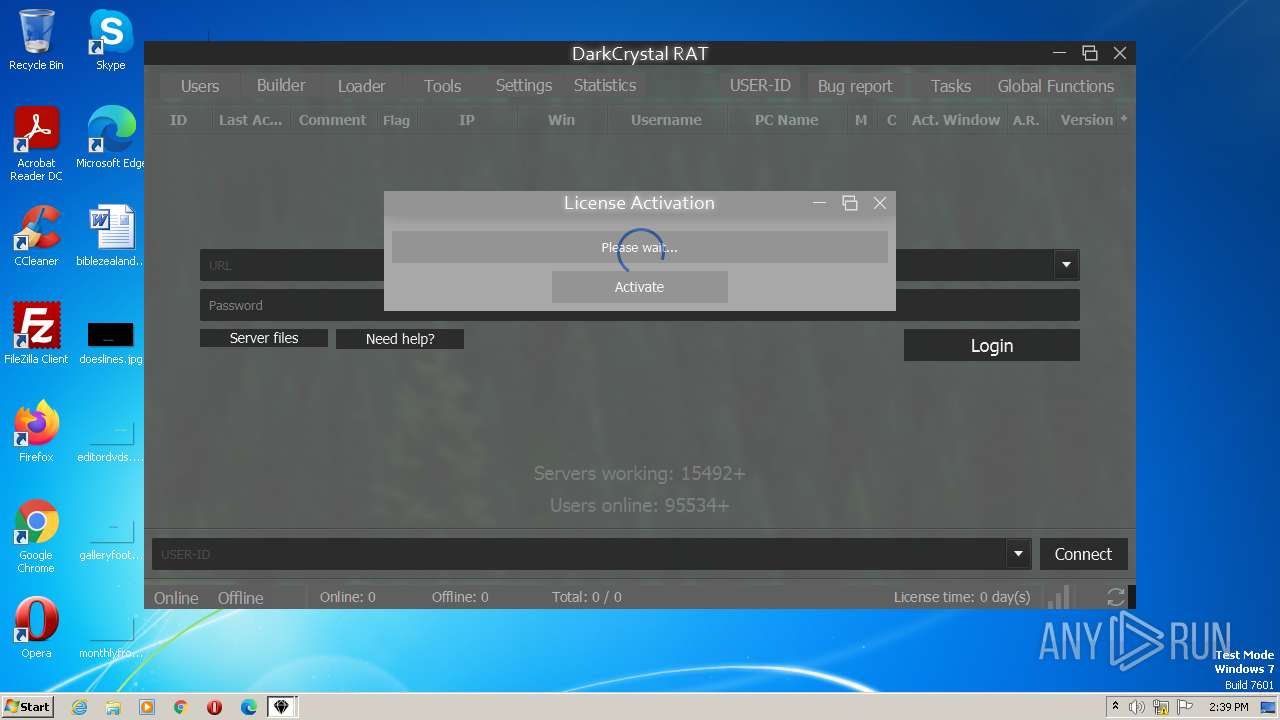Open the Tools tab
This screenshot has width=1280, height=720.
(x=442, y=86)
